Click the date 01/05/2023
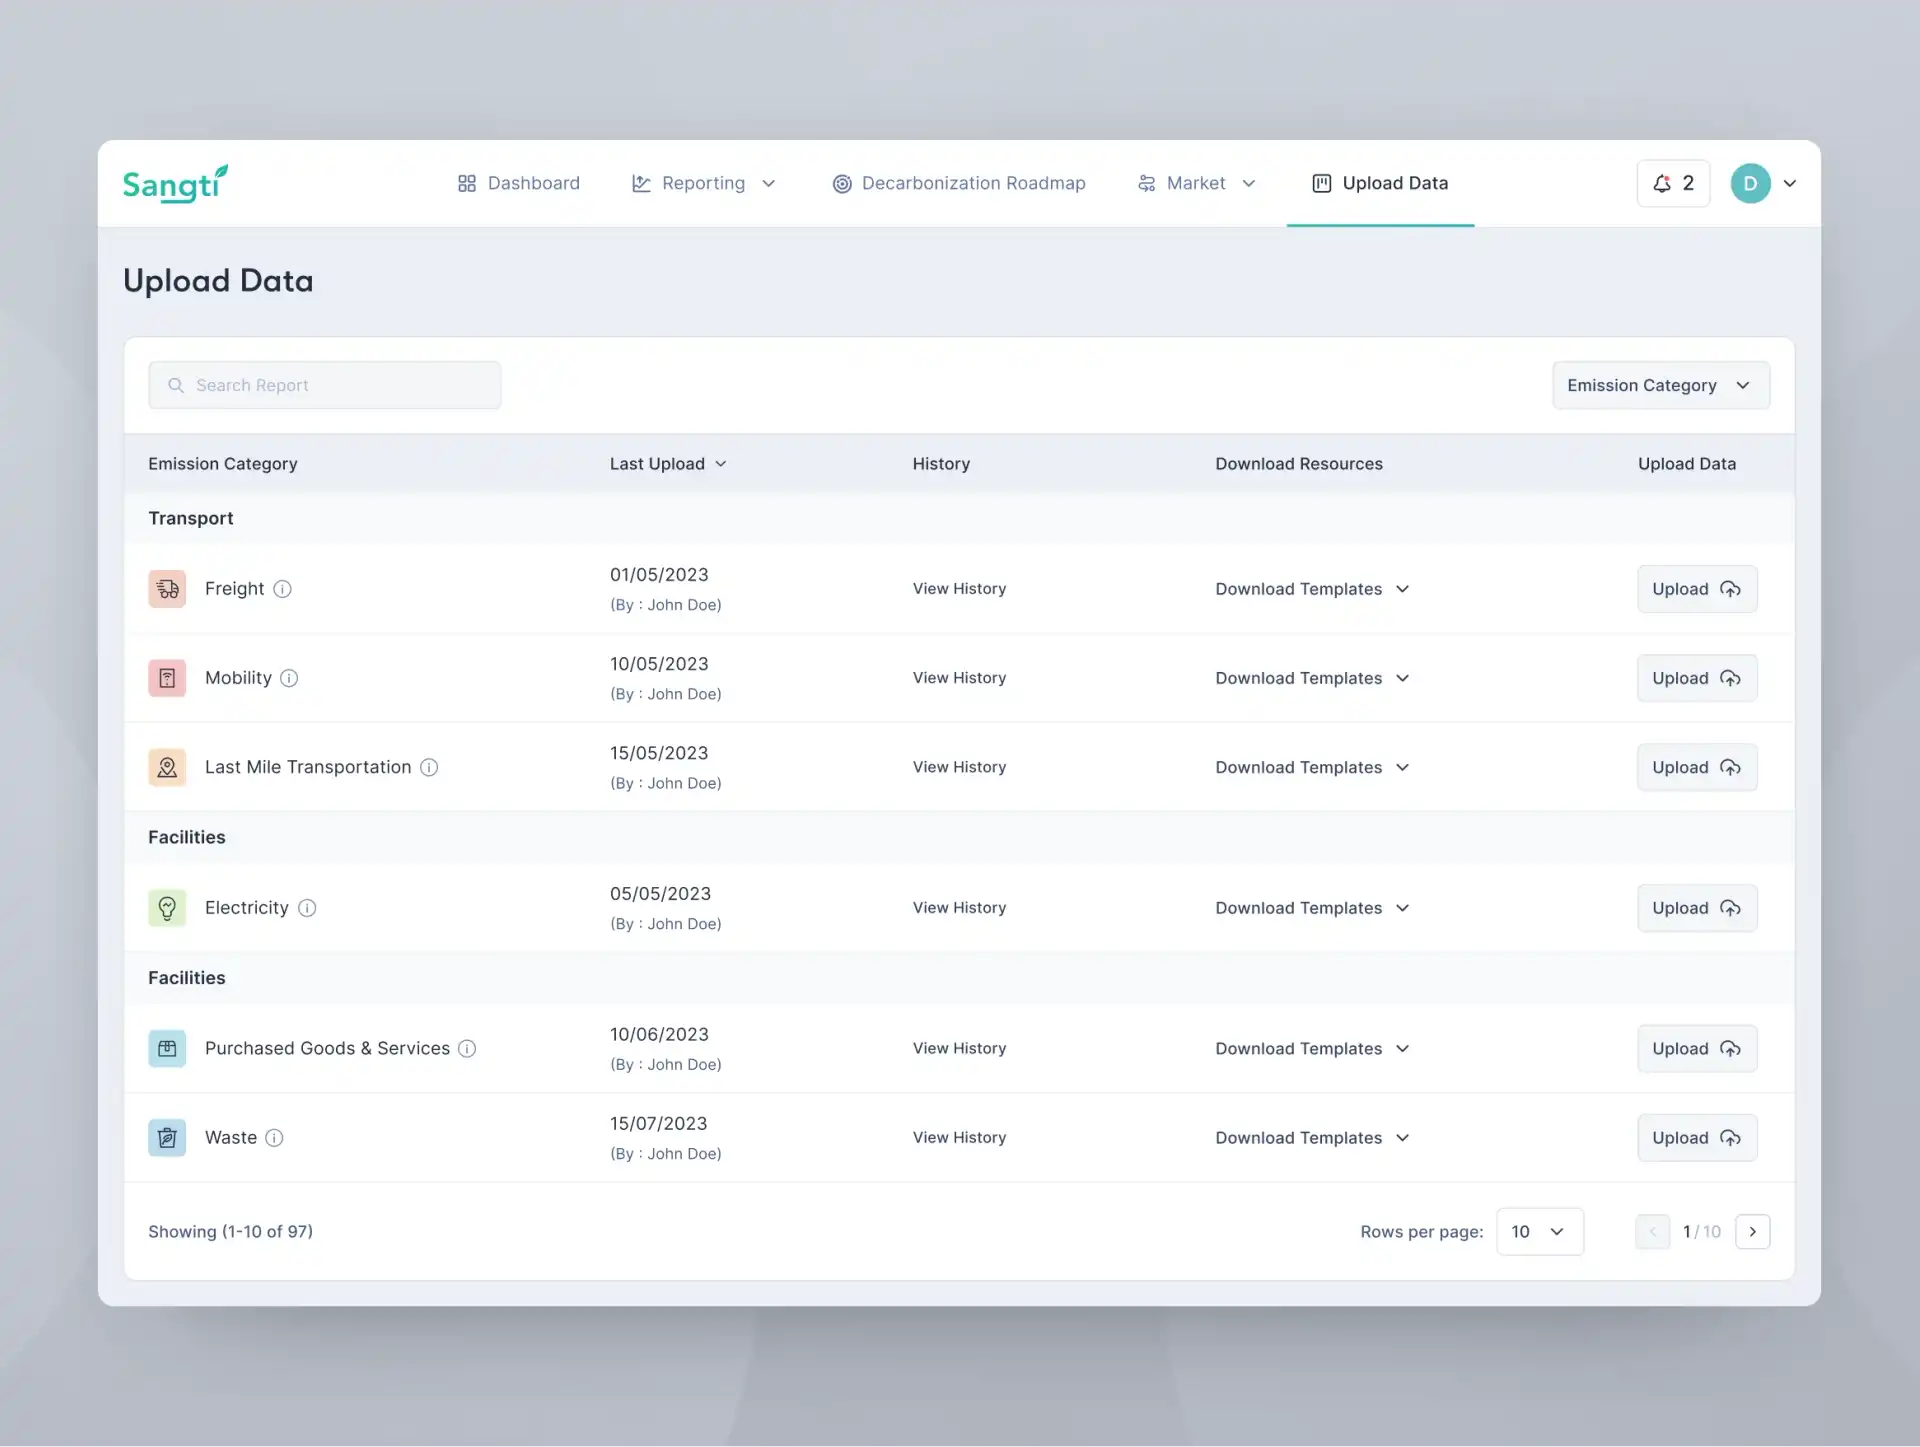 (659, 575)
